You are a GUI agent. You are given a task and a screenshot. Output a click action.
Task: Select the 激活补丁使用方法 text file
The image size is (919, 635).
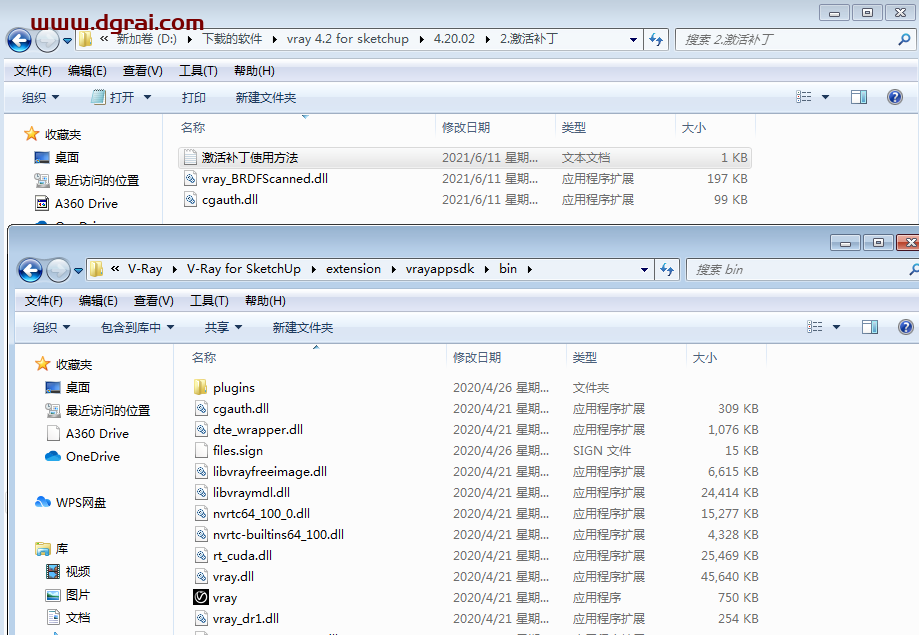249,157
